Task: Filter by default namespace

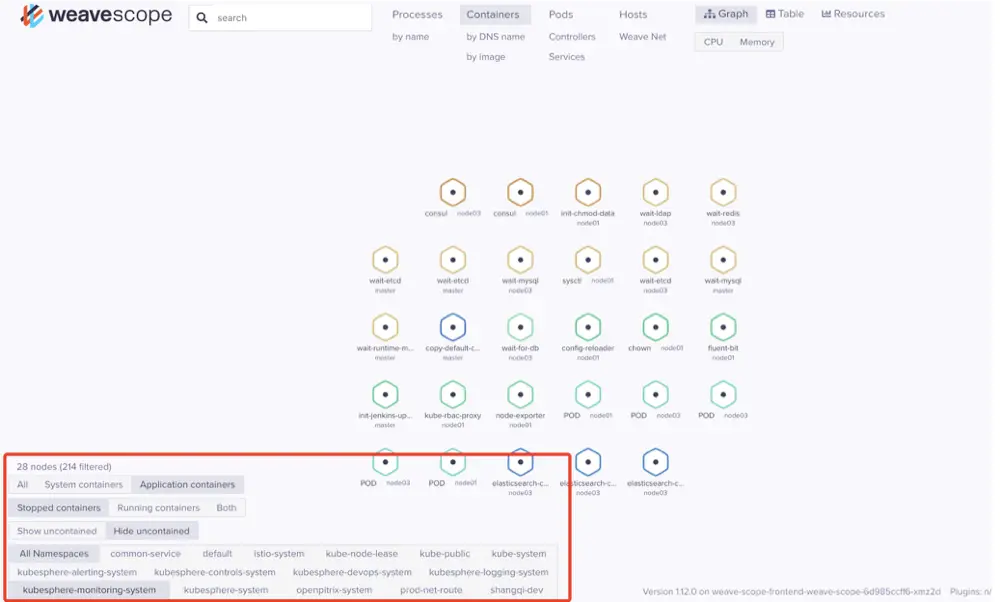Action: point(217,554)
